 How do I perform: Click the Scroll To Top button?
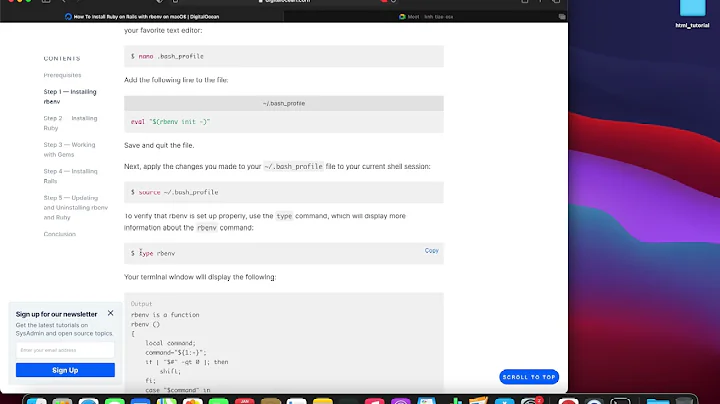[529, 377]
